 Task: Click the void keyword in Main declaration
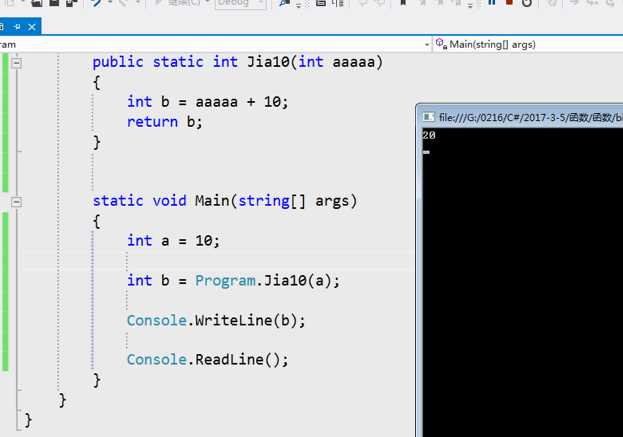pyautogui.click(x=169, y=201)
